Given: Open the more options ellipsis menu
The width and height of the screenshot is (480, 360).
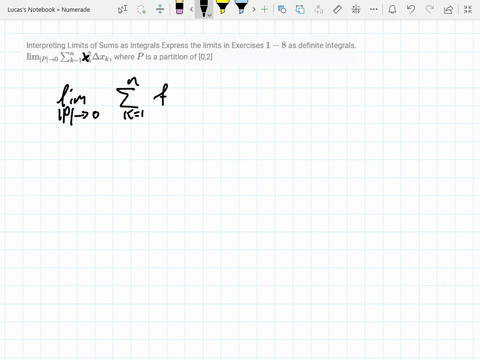Looking at the screenshot, I should tap(374, 9).
